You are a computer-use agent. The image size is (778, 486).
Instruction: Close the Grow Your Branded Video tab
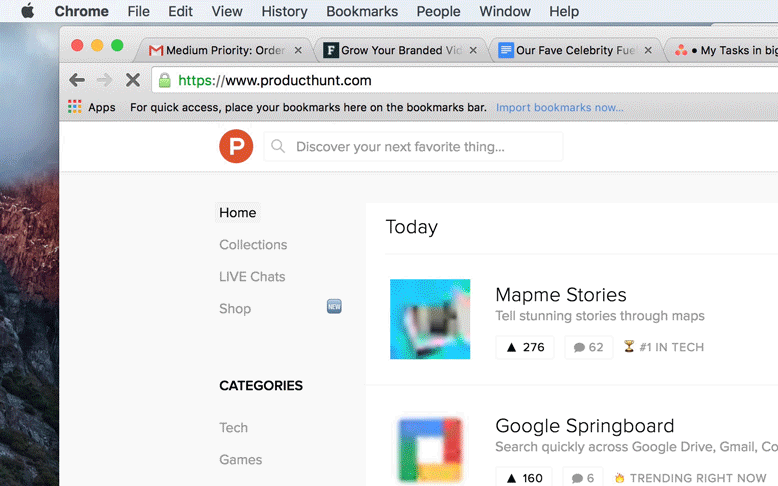tap(473, 50)
